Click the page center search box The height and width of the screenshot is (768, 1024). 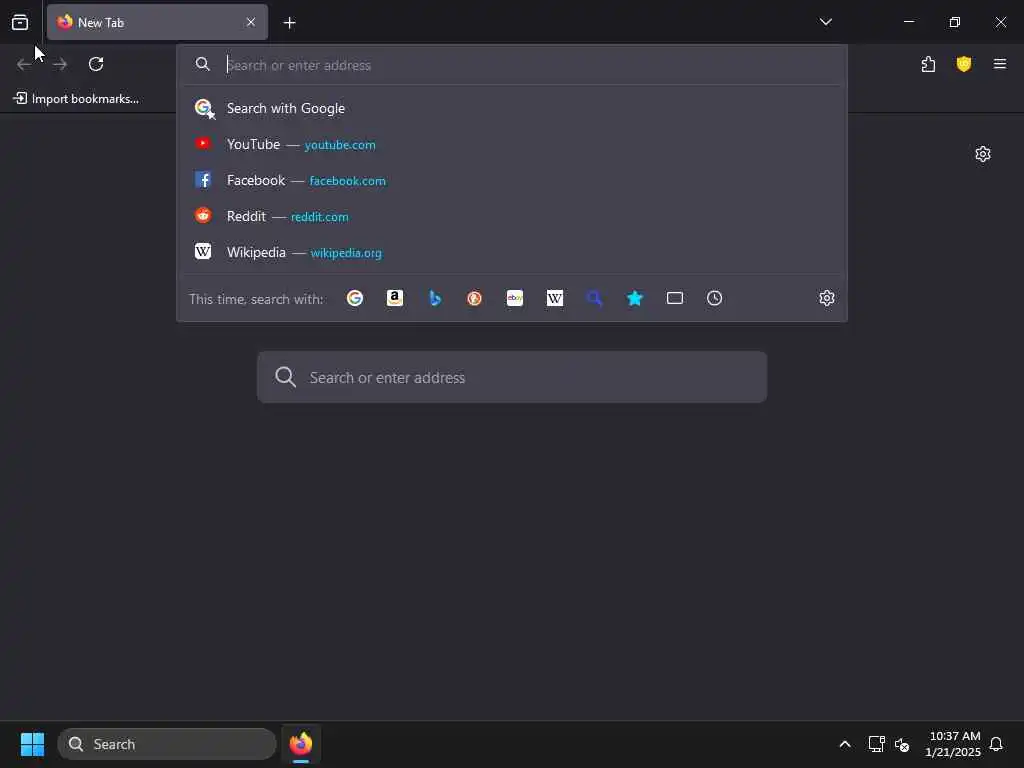[512, 377]
